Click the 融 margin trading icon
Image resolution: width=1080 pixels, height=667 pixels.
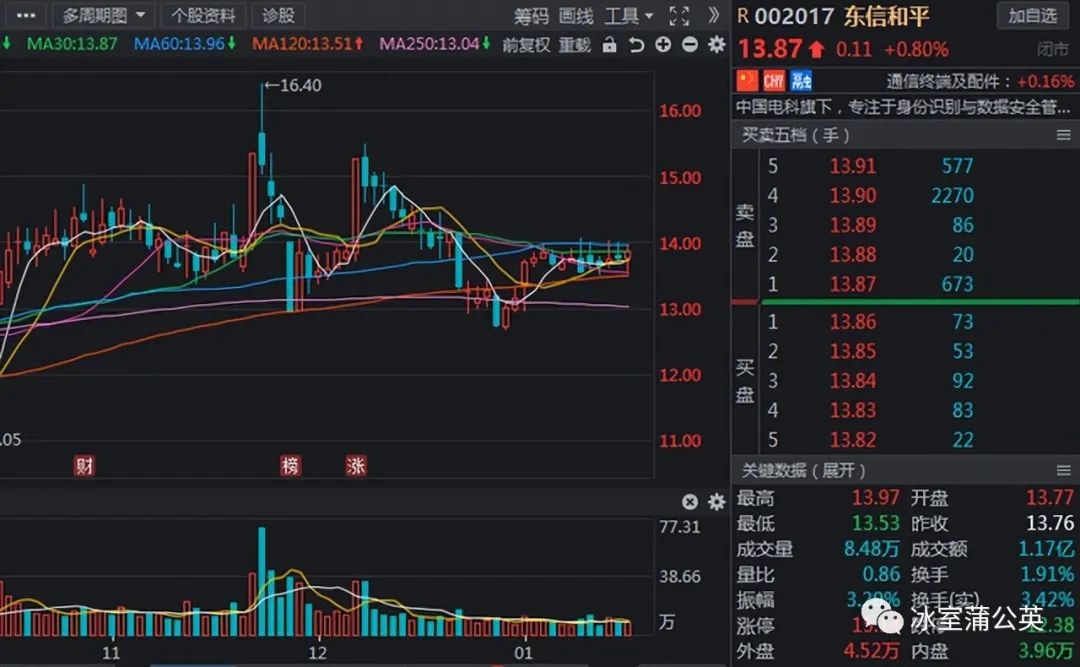click(x=801, y=81)
